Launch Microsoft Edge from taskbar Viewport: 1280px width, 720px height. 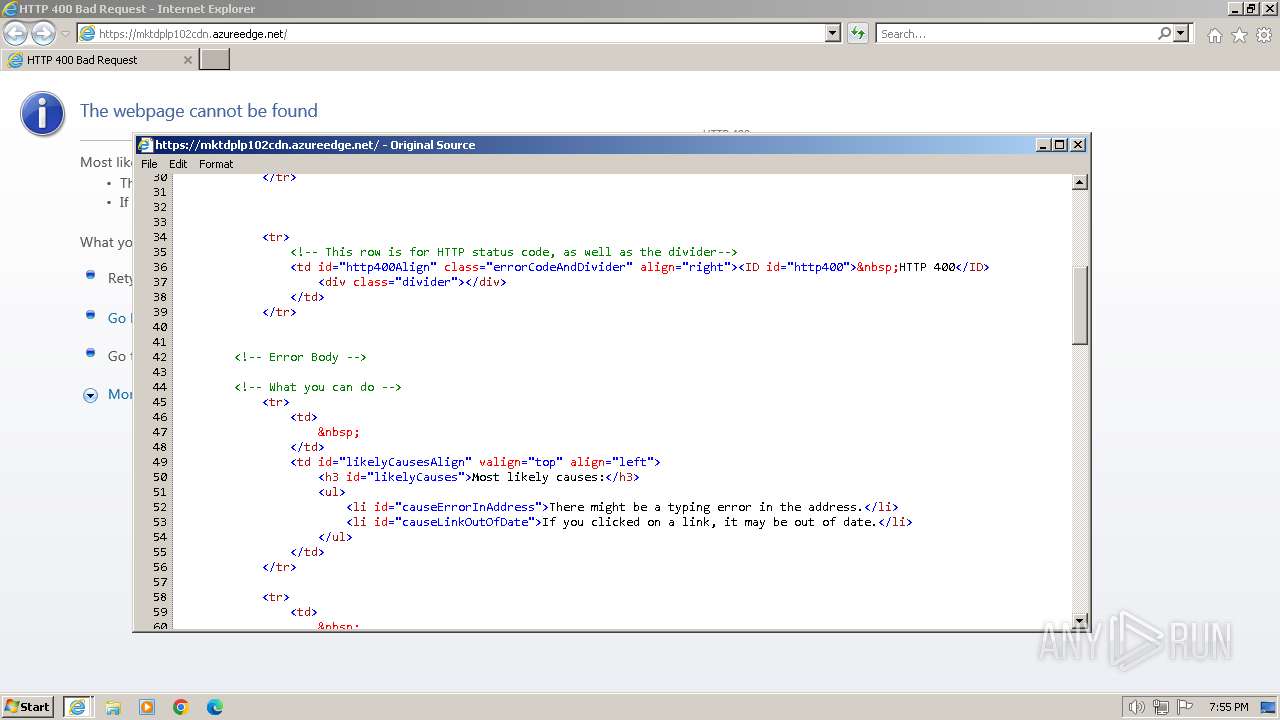click(215, 707)
